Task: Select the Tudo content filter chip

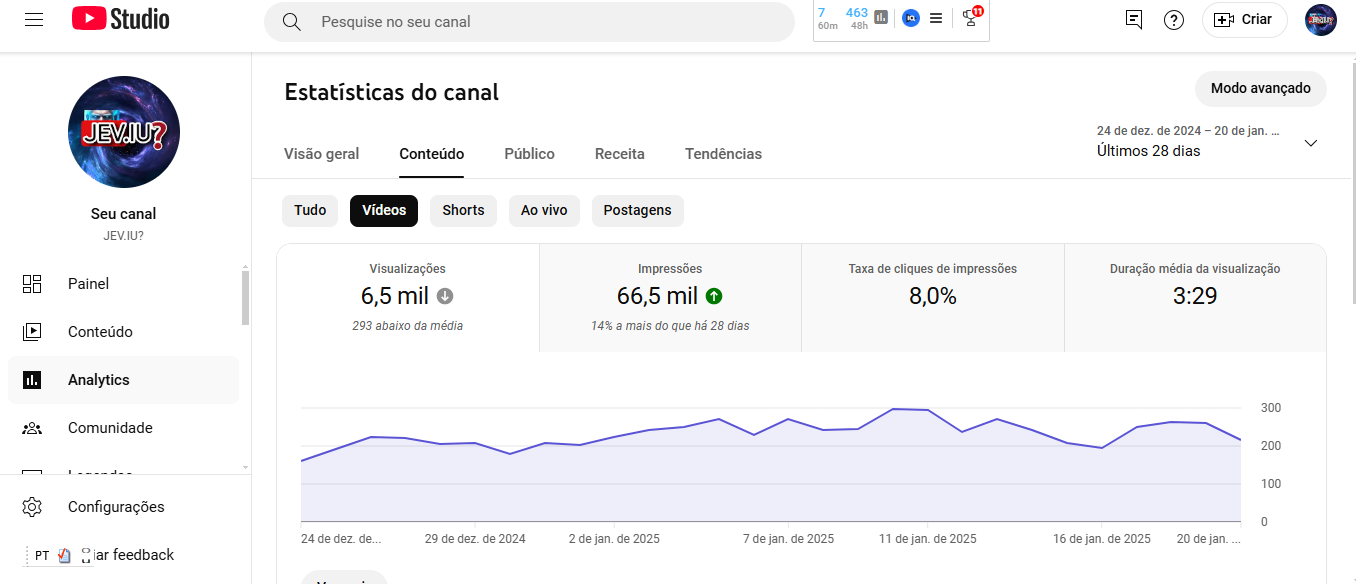Action: coord(310,211)
